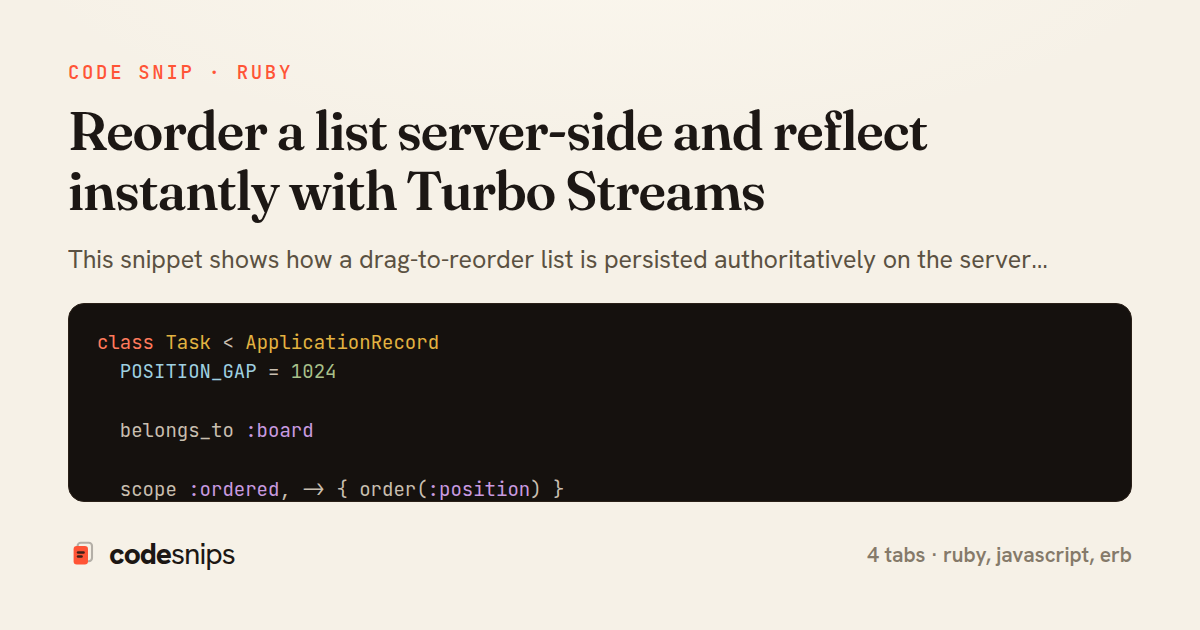Click the 'belongs_to :board' code line
Image resolution: width=1200 pixels, height=630 pixels.
(217, 431)
